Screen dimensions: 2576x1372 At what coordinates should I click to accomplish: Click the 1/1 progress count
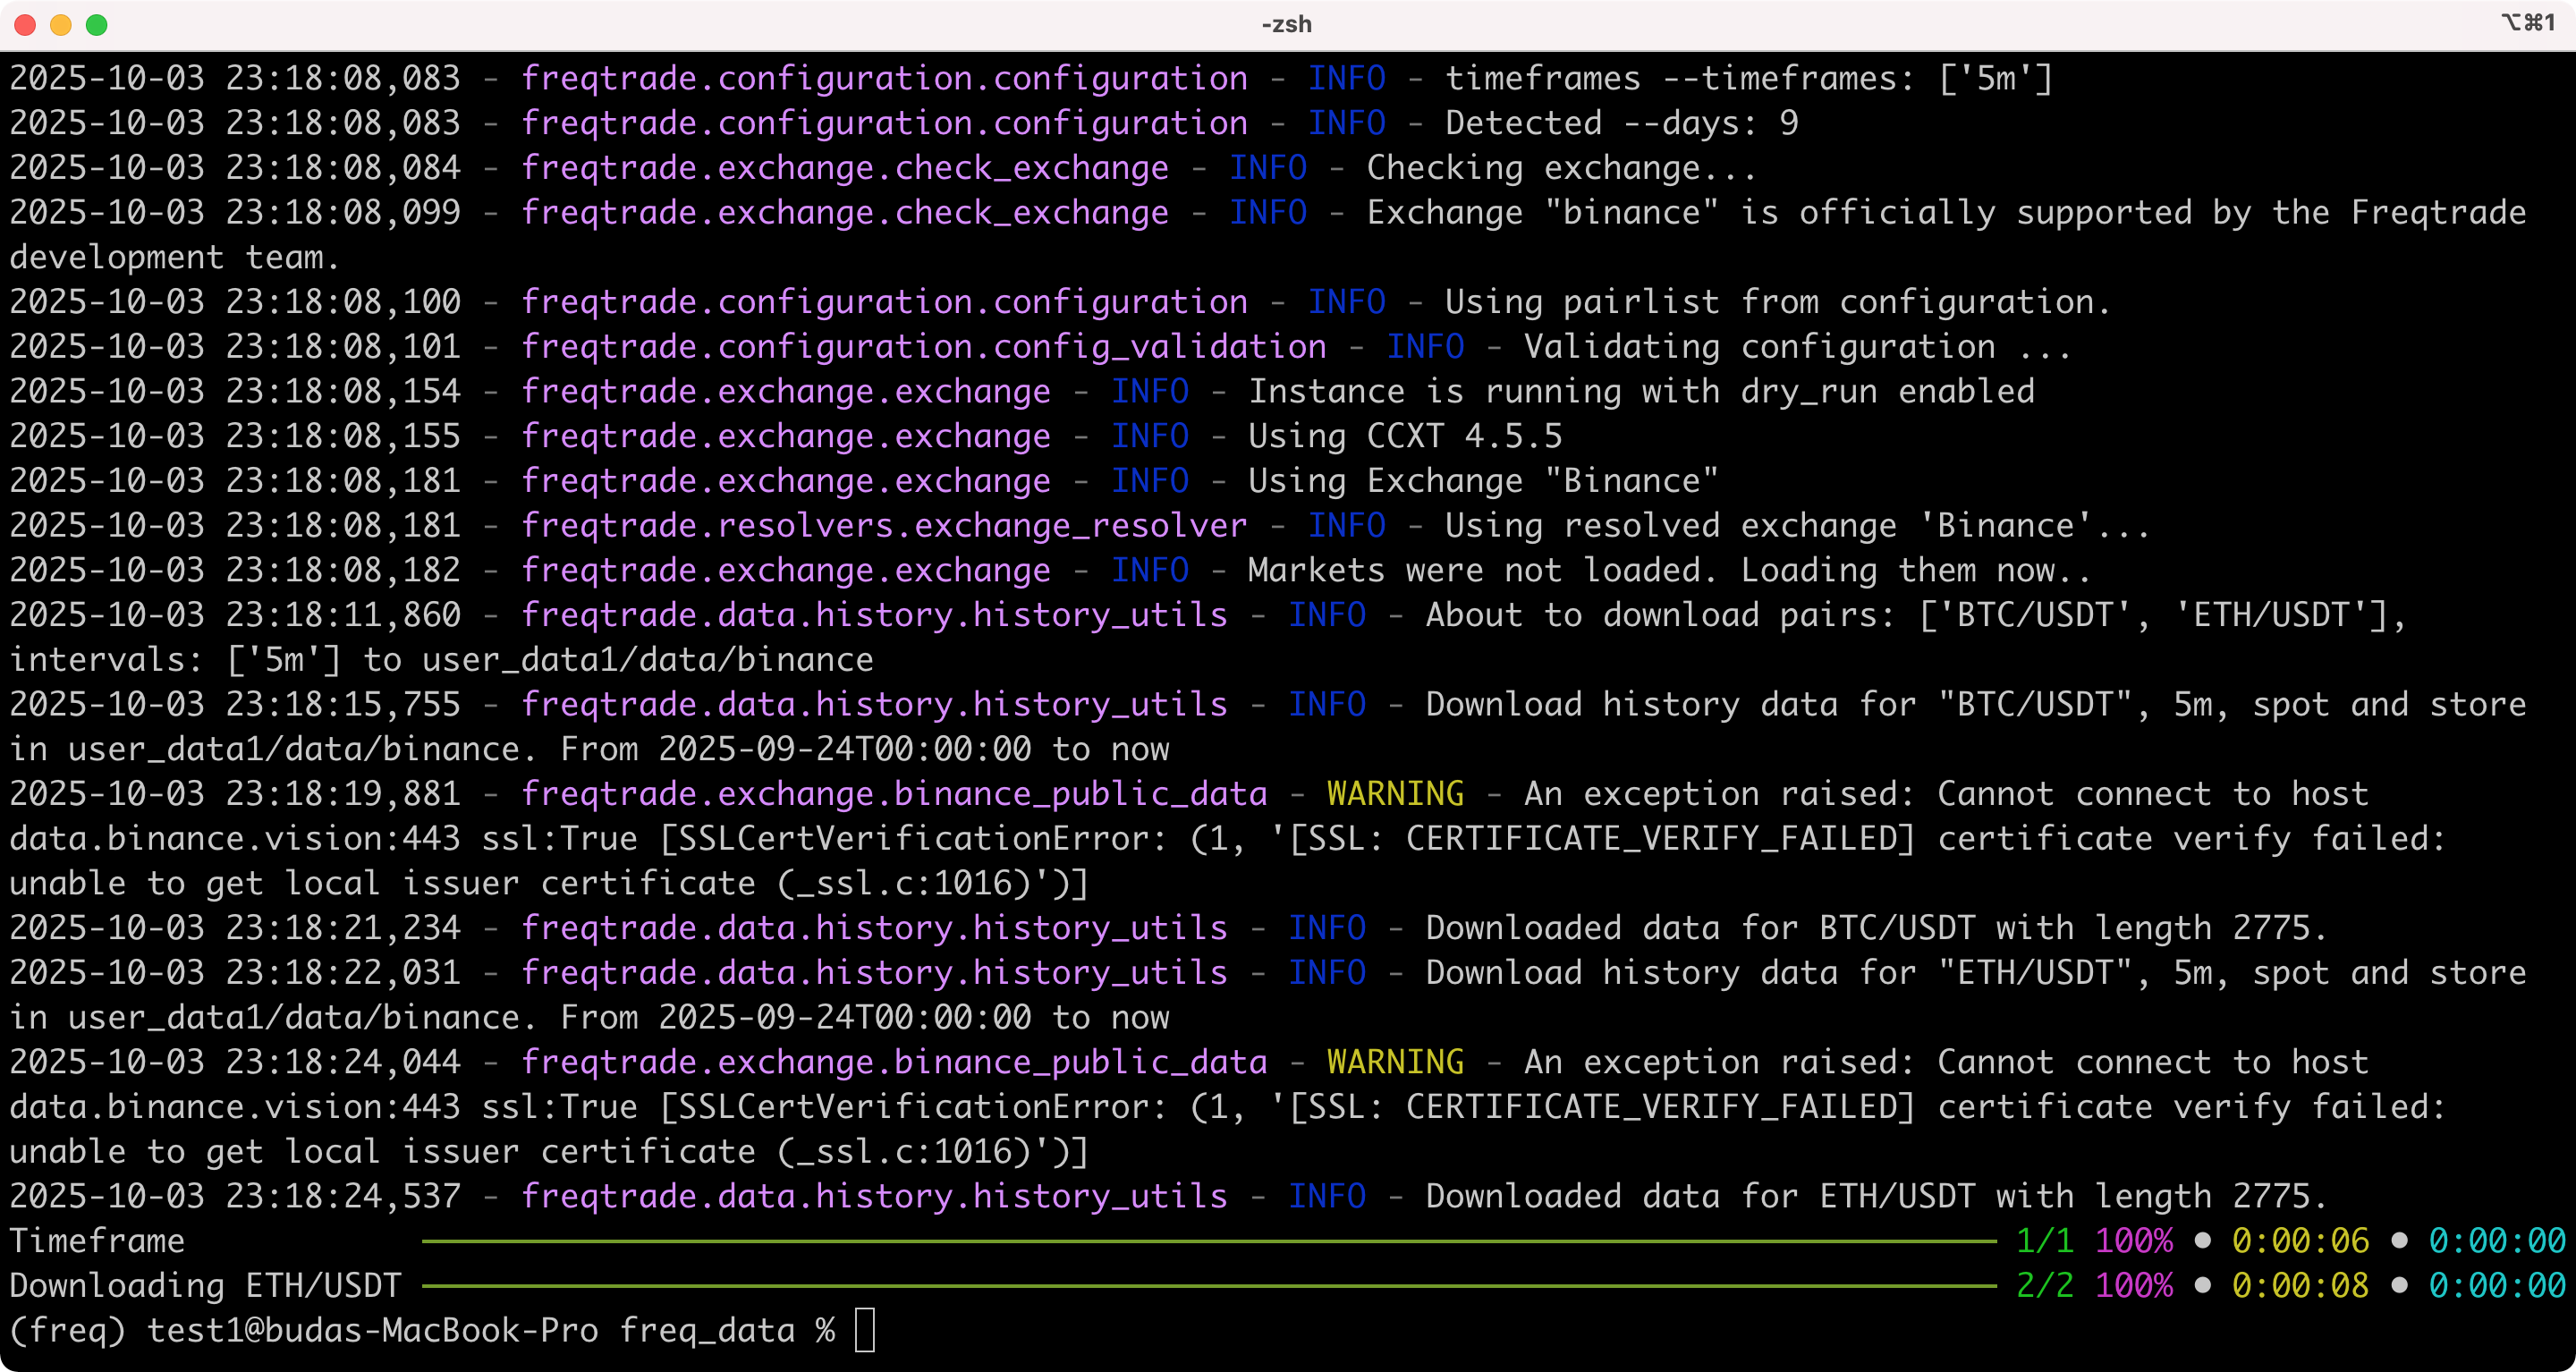(x=2044, y=1241)
